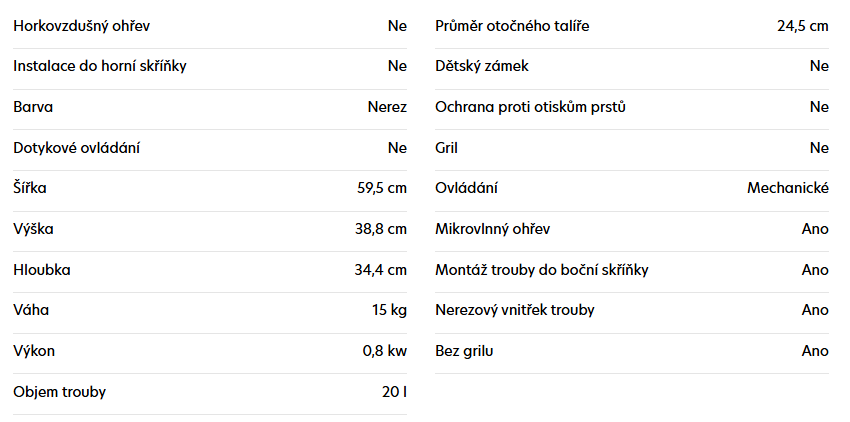Click the 'Nerez' value for Barva

(387, 107)
